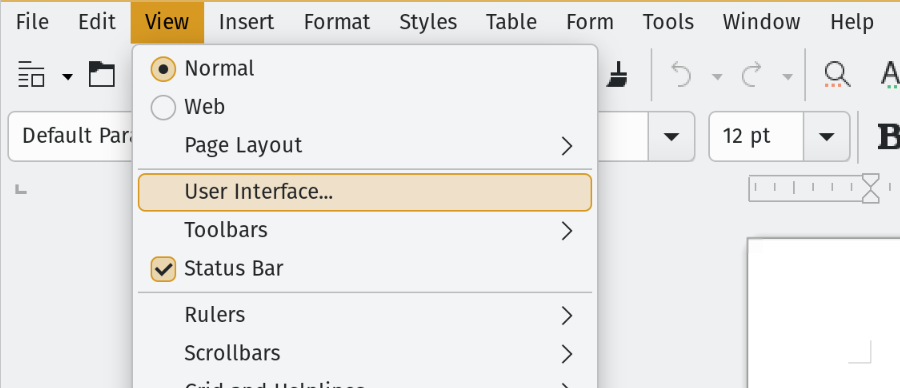The height and width of the screenshot is (388, 900).
Task: Click the Bold formatting icon
Action: (x=889, y=137)
